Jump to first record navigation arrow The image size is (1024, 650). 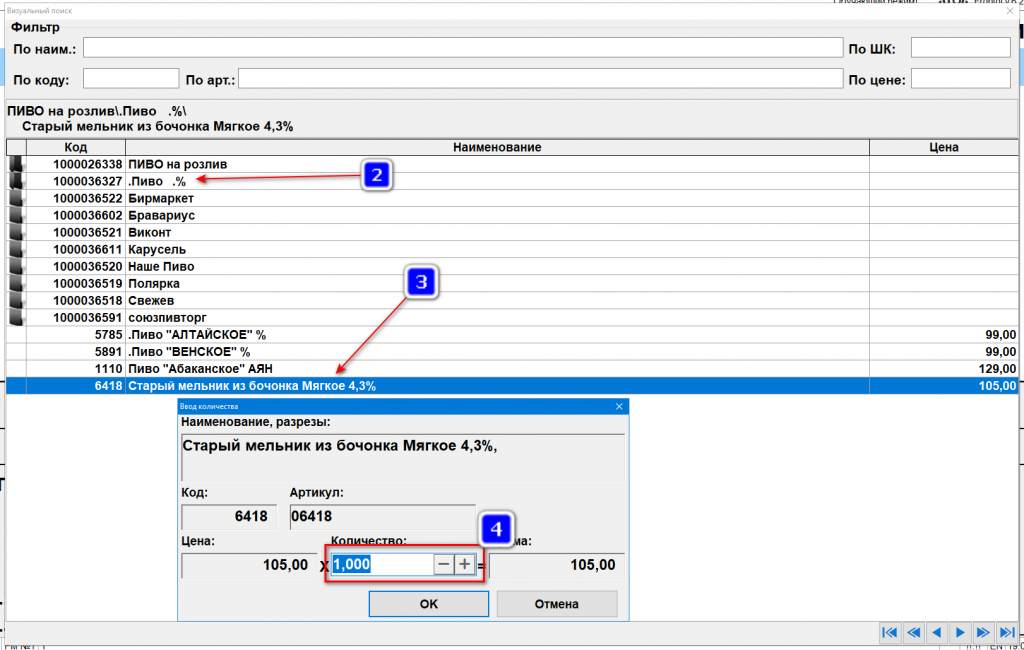pos(889,632)
